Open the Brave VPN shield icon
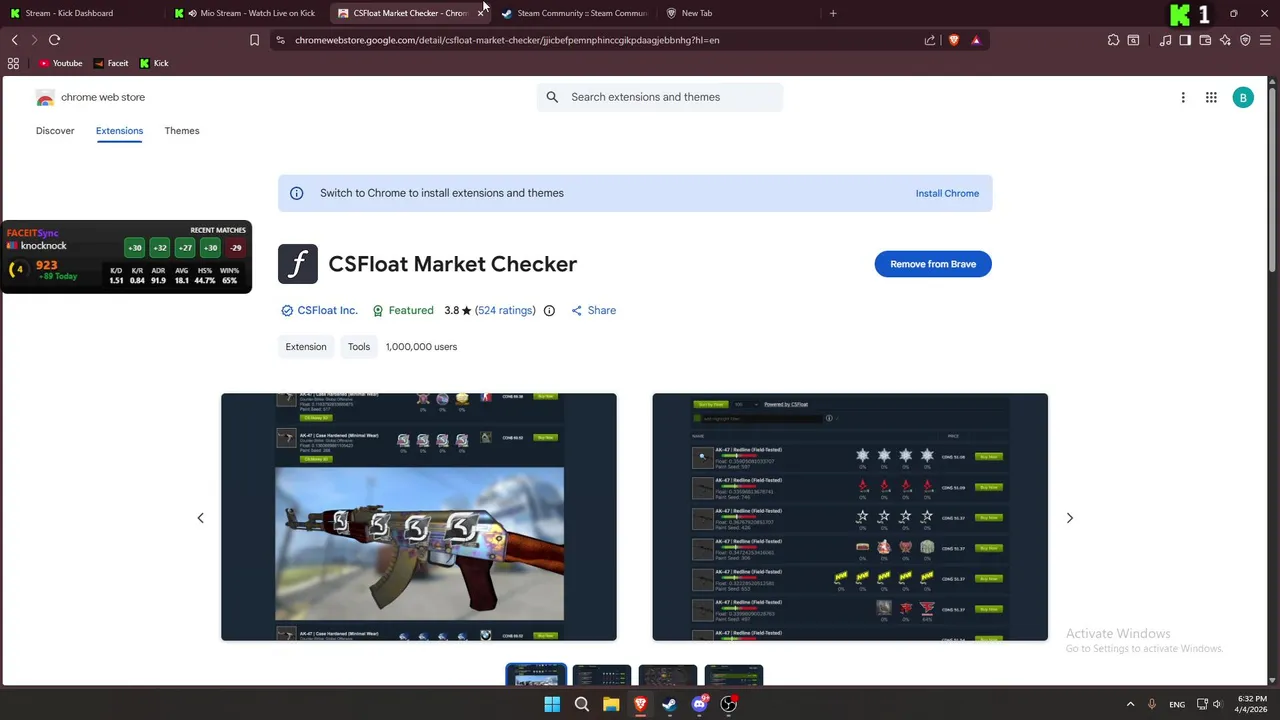Viewport: 1280px width, 720px height. [1245, 40]
